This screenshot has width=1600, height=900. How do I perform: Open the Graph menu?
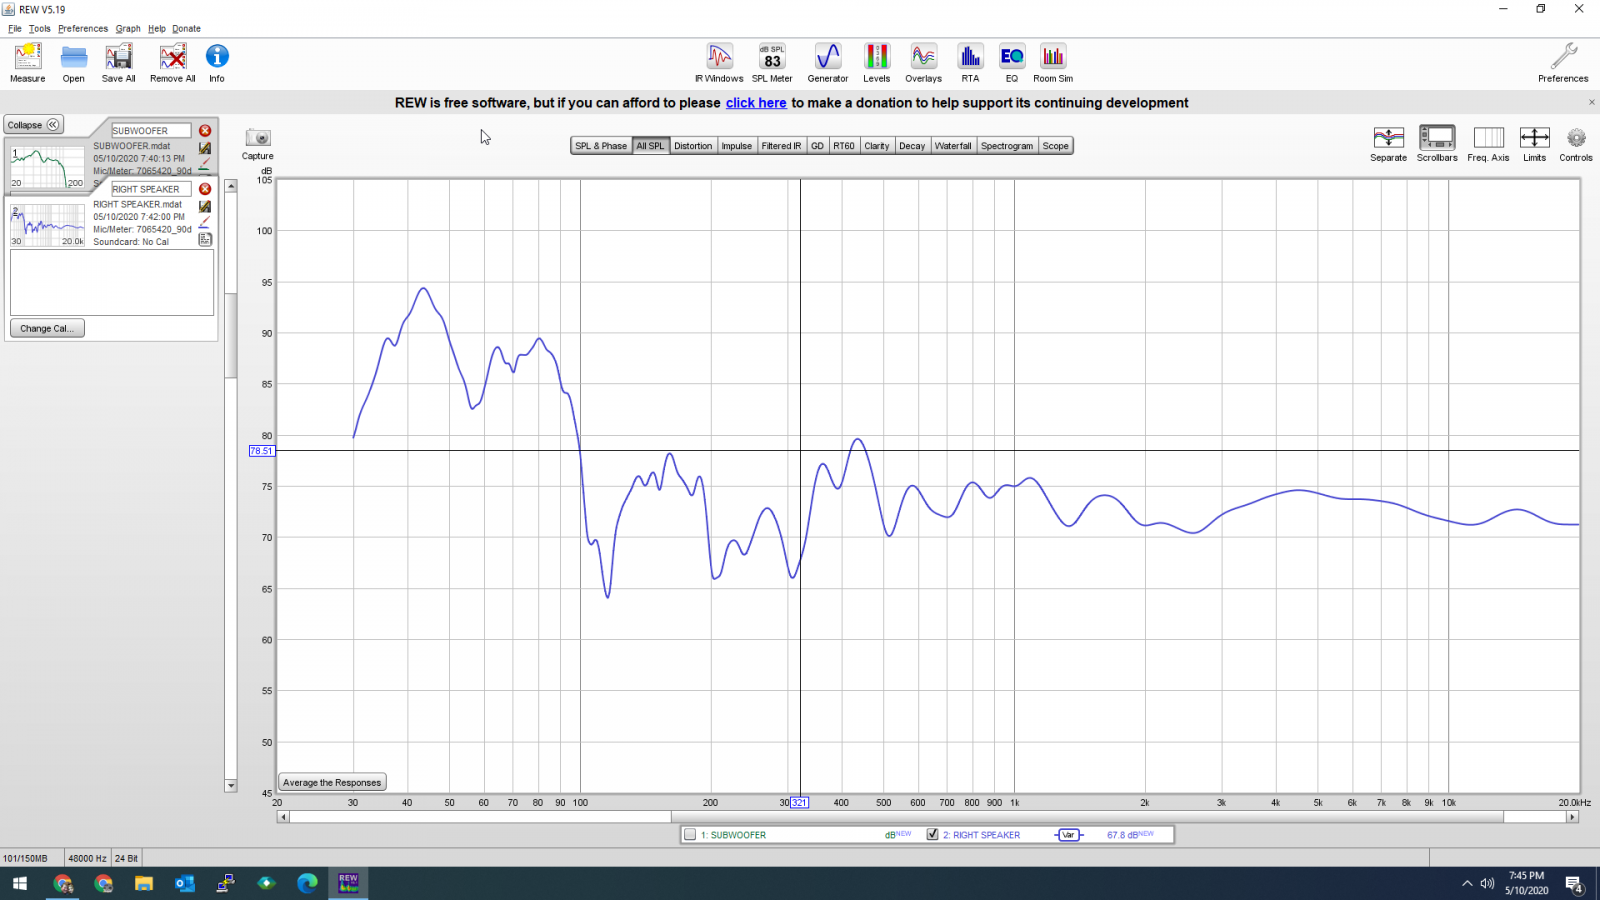(128, 29)
